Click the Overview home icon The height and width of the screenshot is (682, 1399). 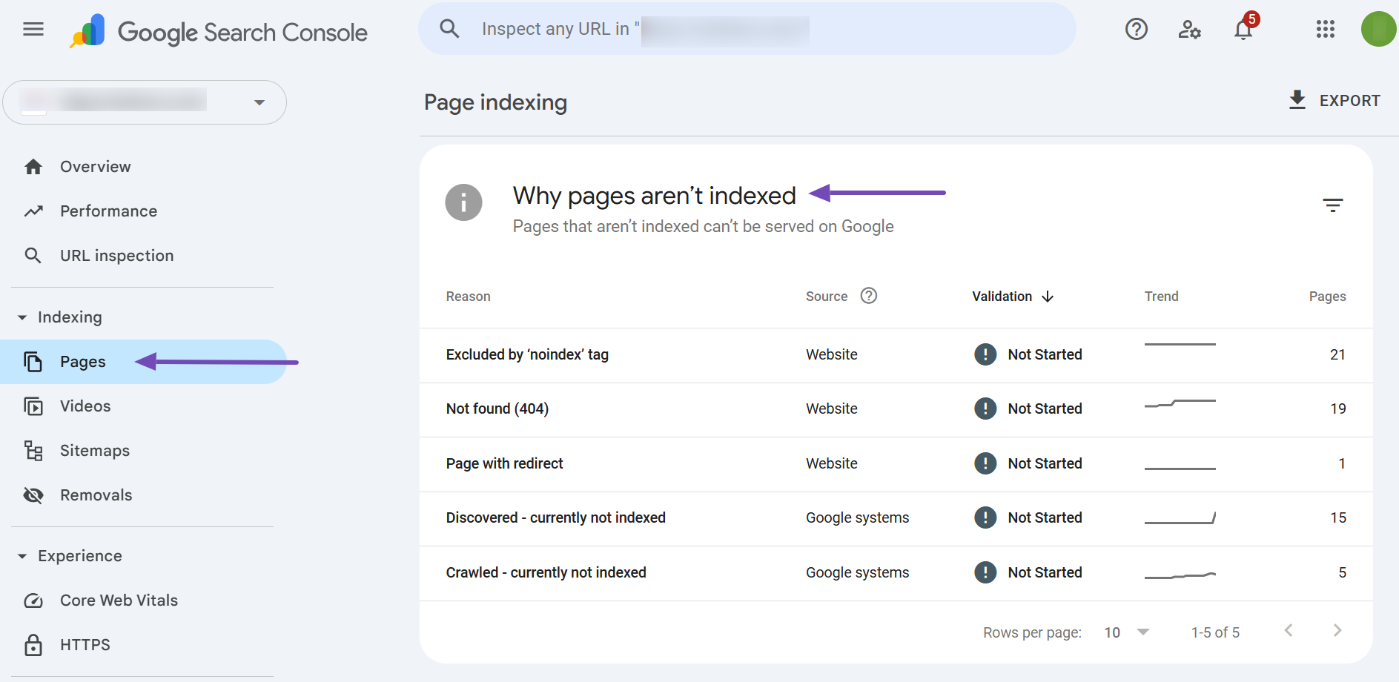point(33,167)
